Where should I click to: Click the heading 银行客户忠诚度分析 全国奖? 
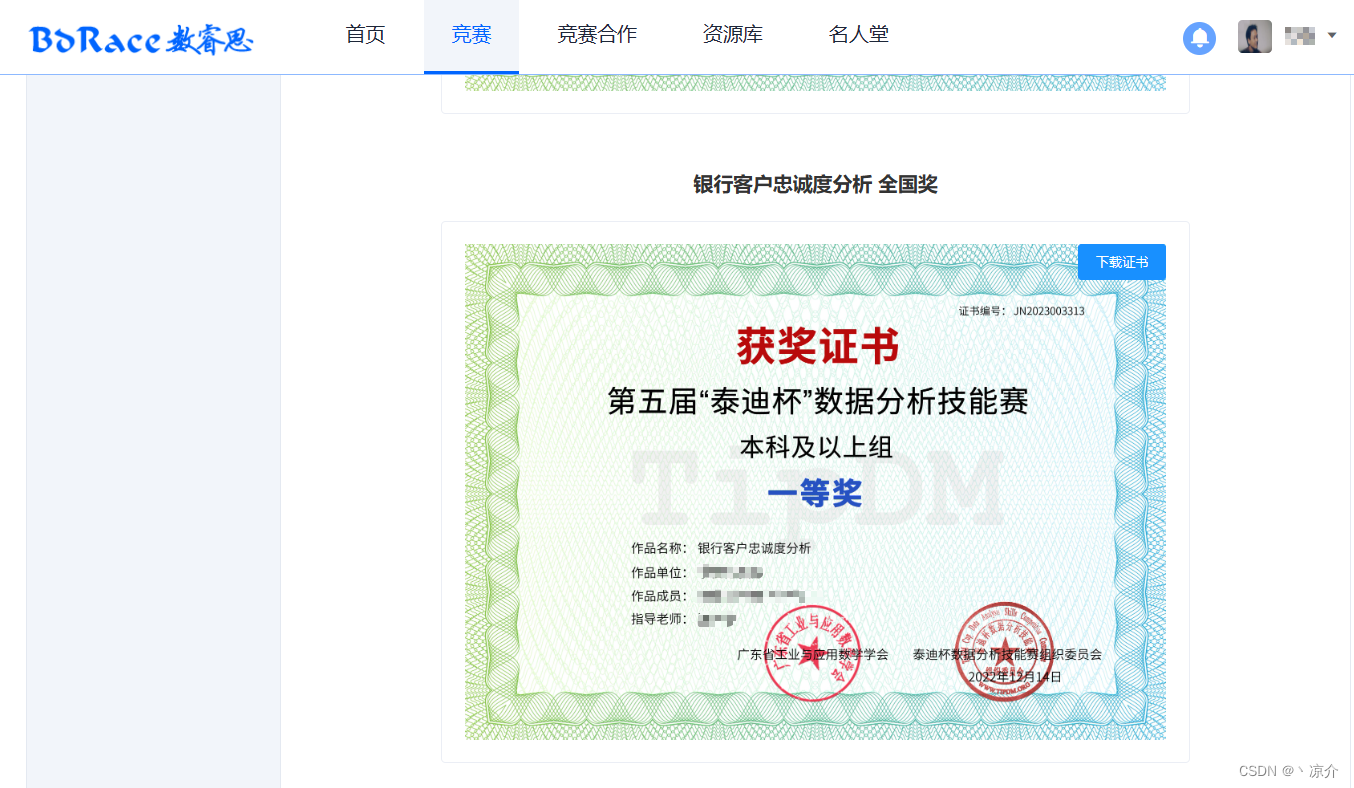click(x=815, y=184)
